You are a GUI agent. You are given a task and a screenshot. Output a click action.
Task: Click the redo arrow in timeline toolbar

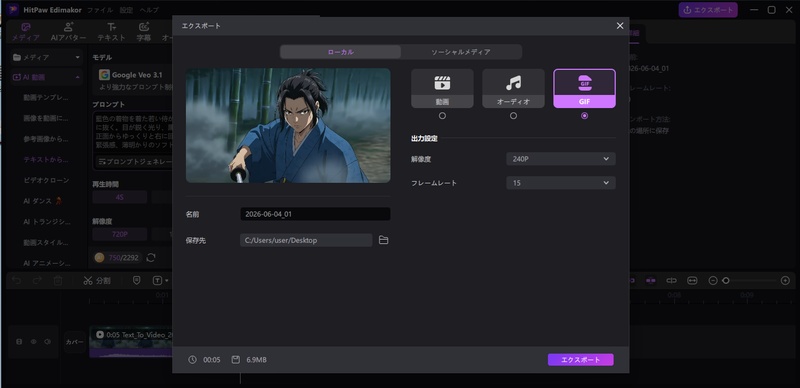37,281
